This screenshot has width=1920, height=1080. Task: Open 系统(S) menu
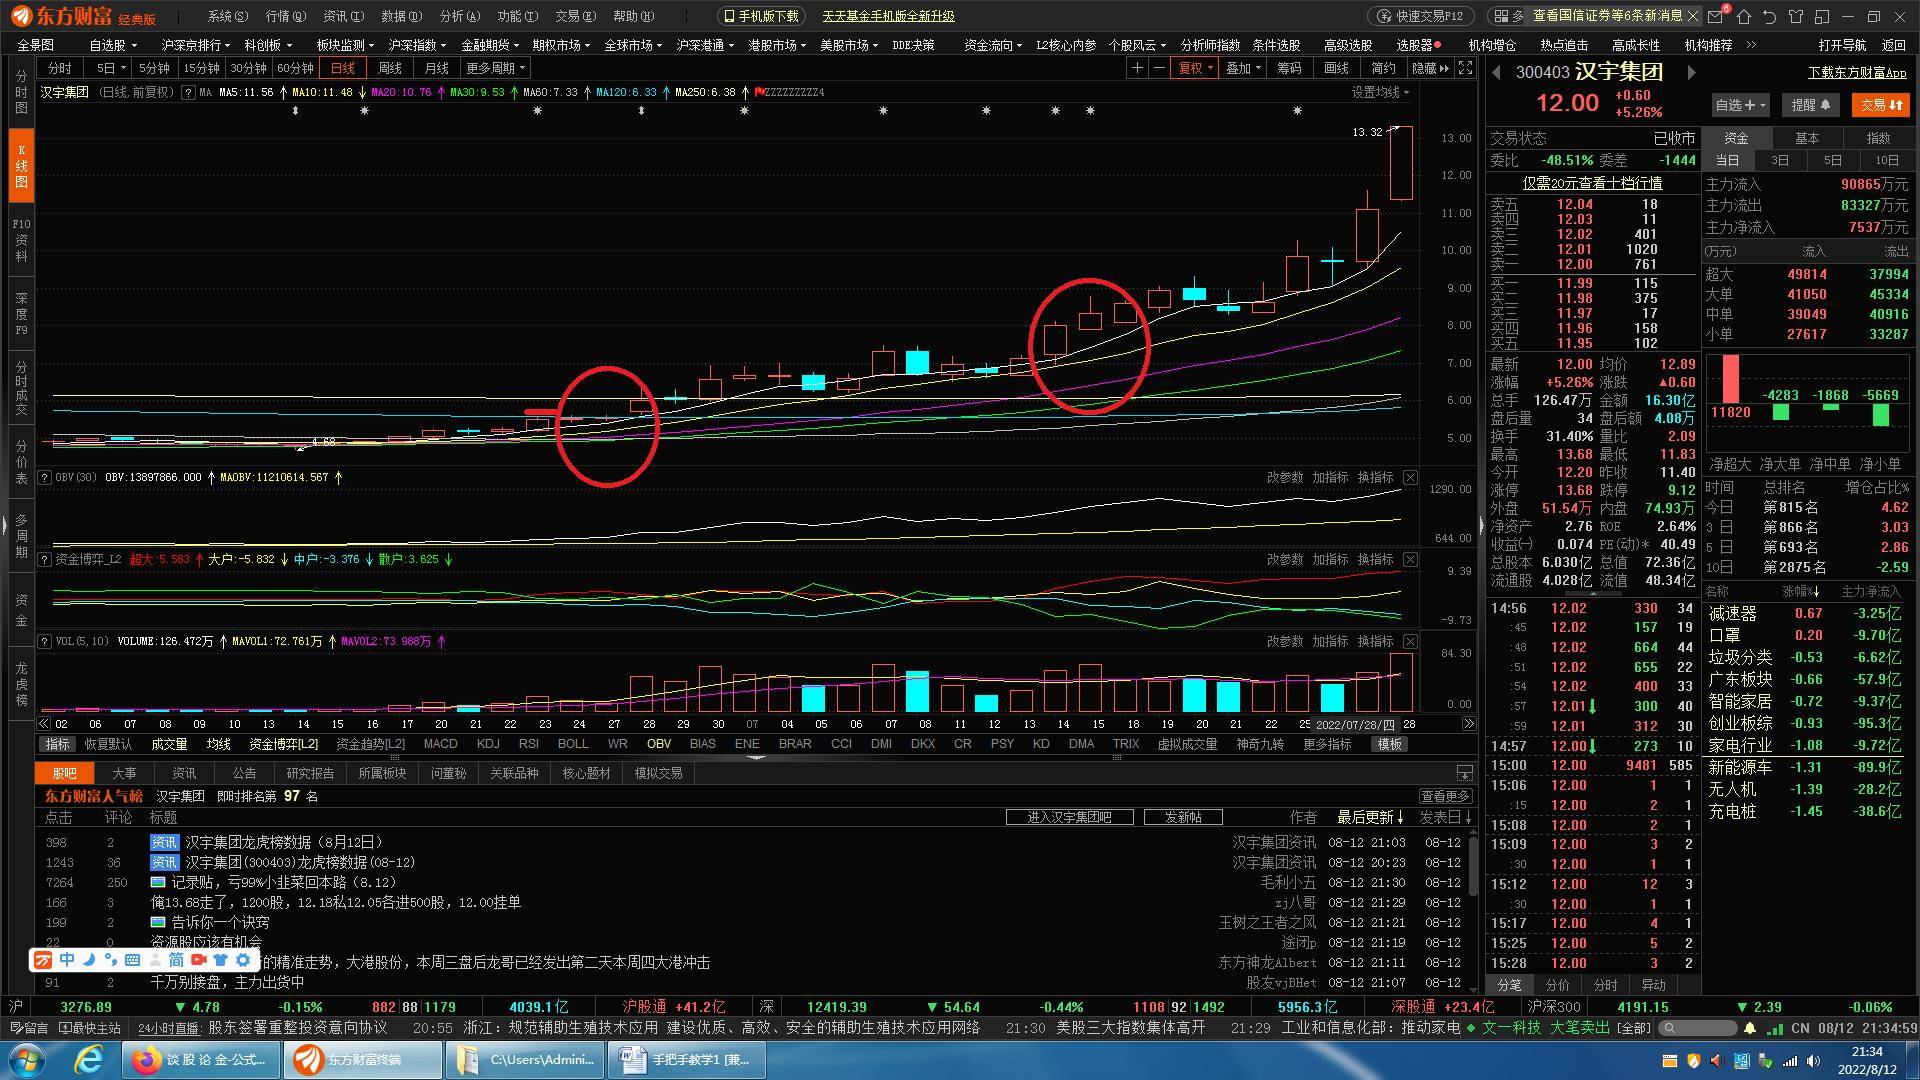point(228,16)
